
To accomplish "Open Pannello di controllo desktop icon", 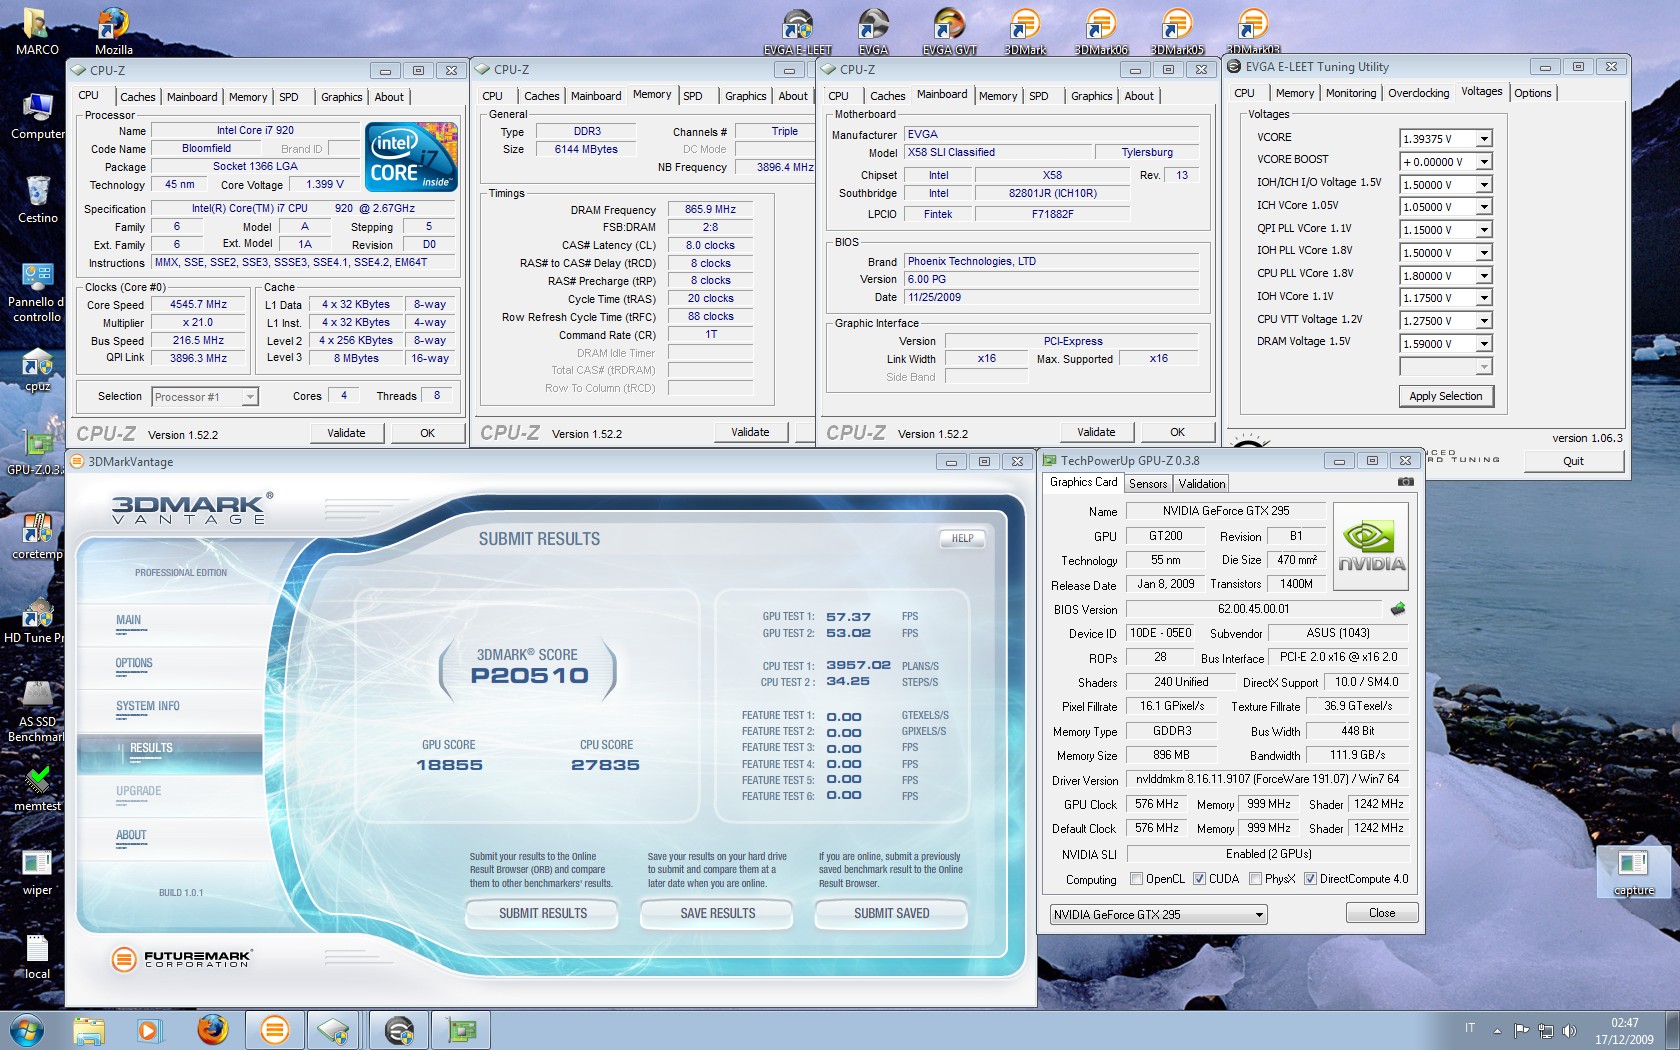I will pos(36,291).
